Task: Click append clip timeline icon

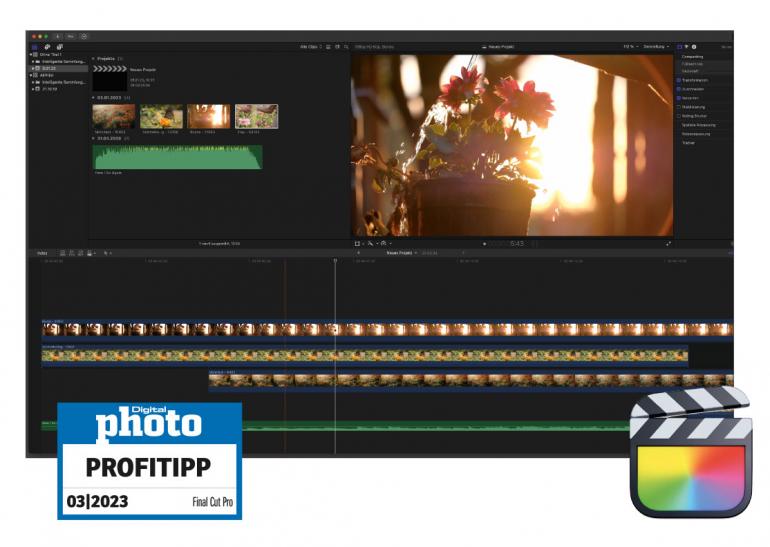Action: [x=81, y=253]
